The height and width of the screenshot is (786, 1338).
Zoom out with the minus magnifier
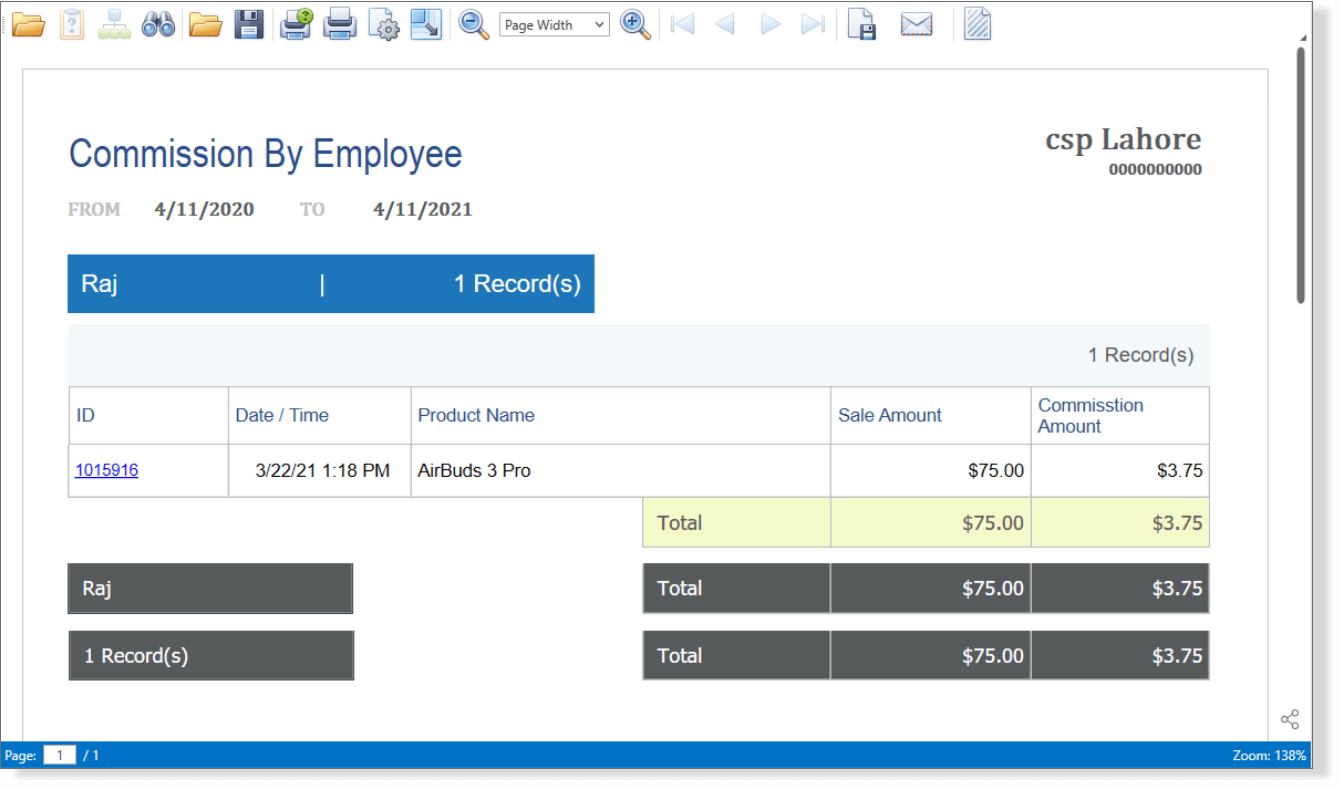[x=473, y=24]
